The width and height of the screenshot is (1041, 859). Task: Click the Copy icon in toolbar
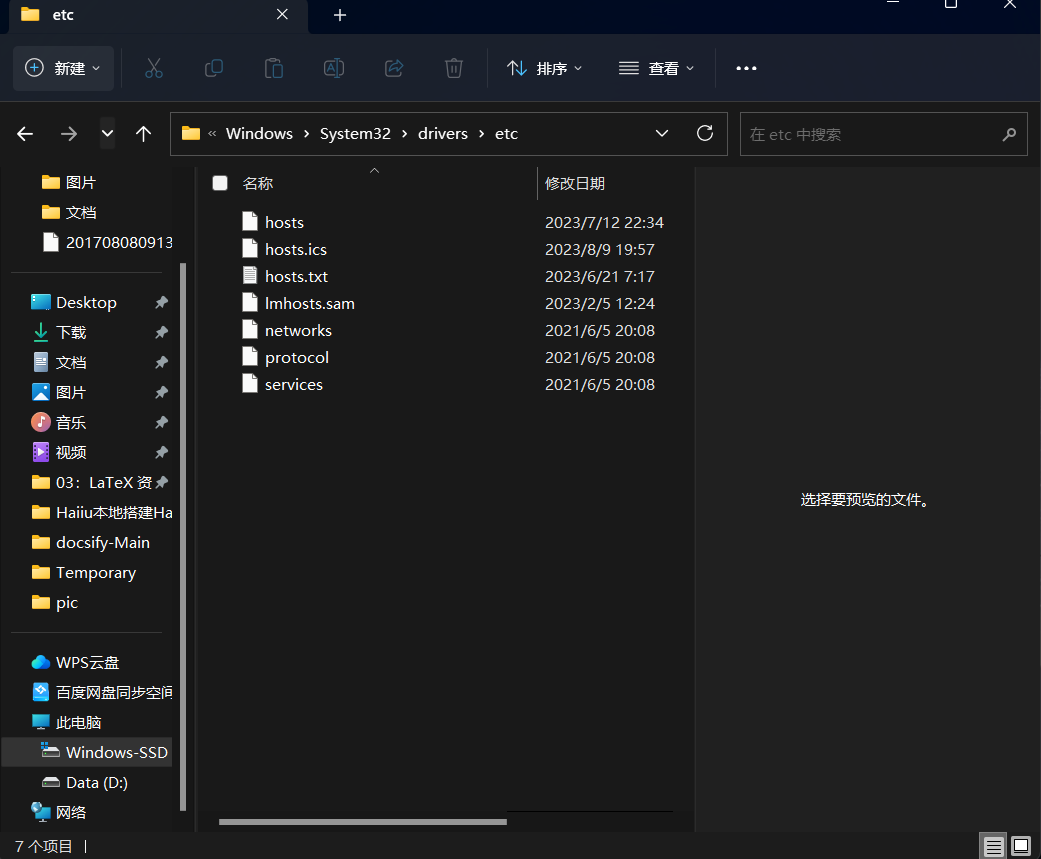click(213, 68)
